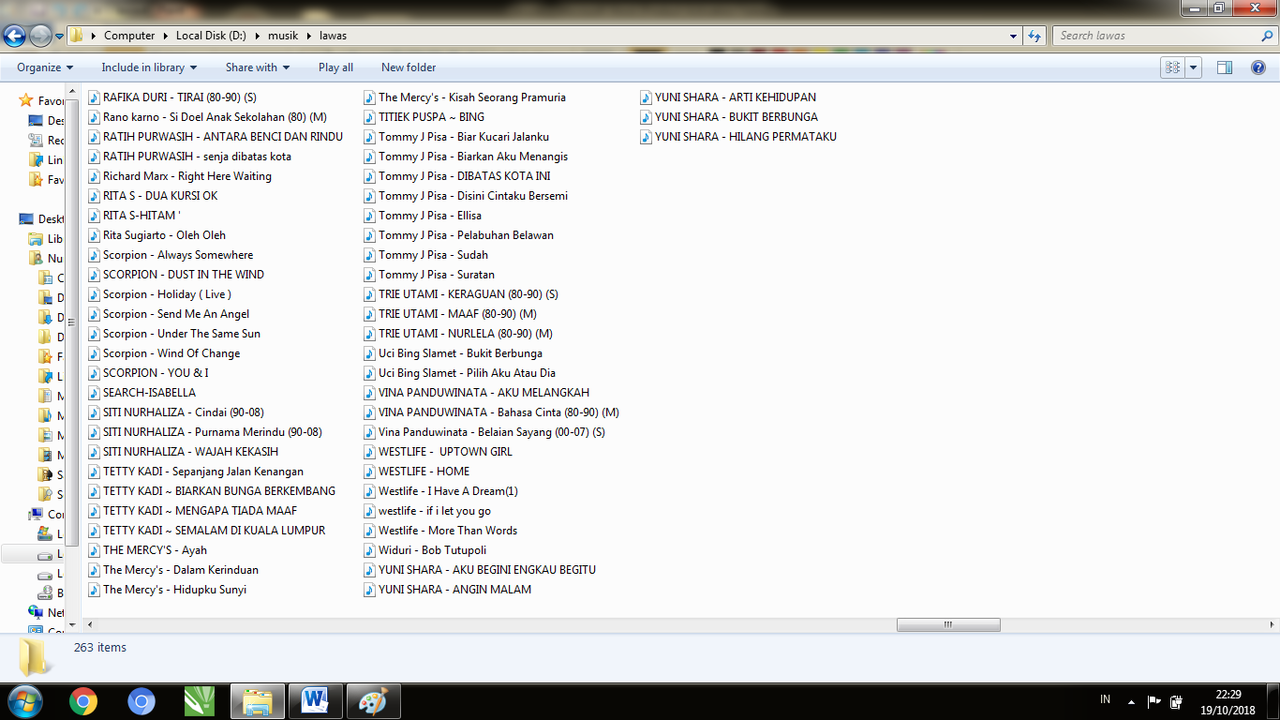Click music icon beside Scorpion - Wind Of Change
Screen dimensions: 1280x720
click(x=94, y=353)
